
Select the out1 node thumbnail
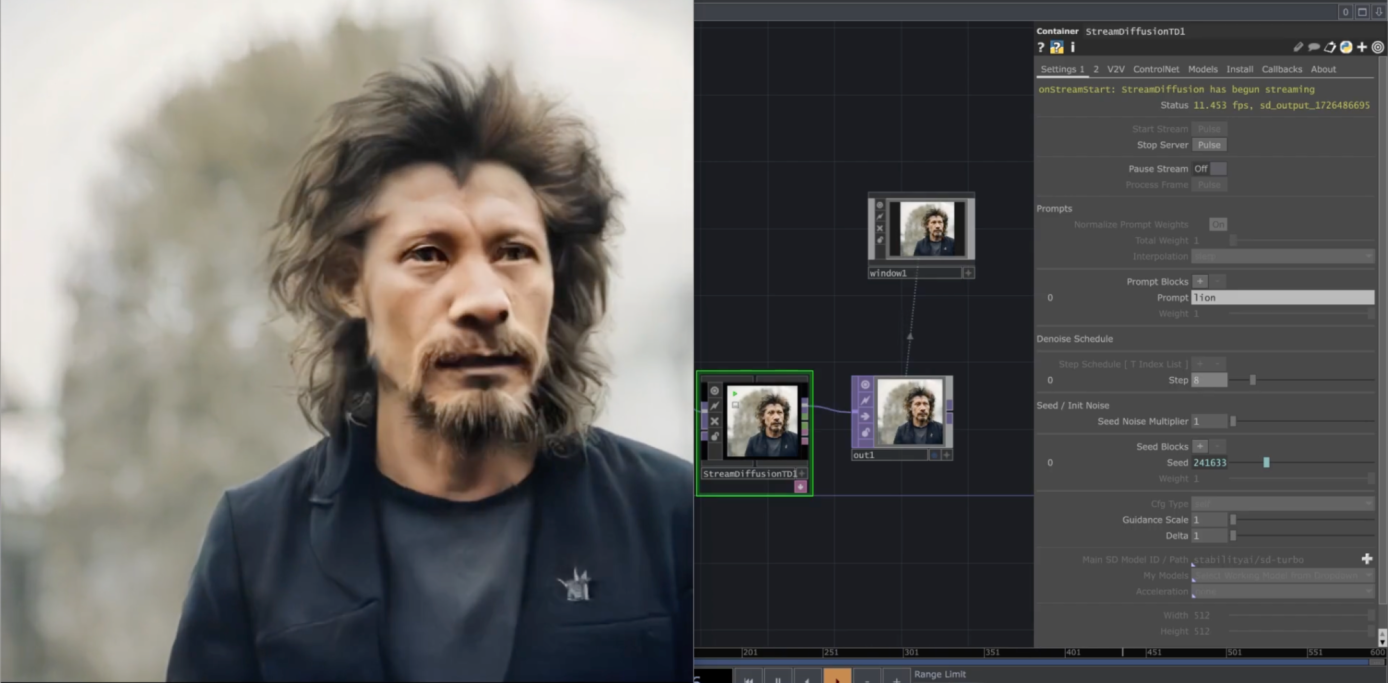pos(909,412)
